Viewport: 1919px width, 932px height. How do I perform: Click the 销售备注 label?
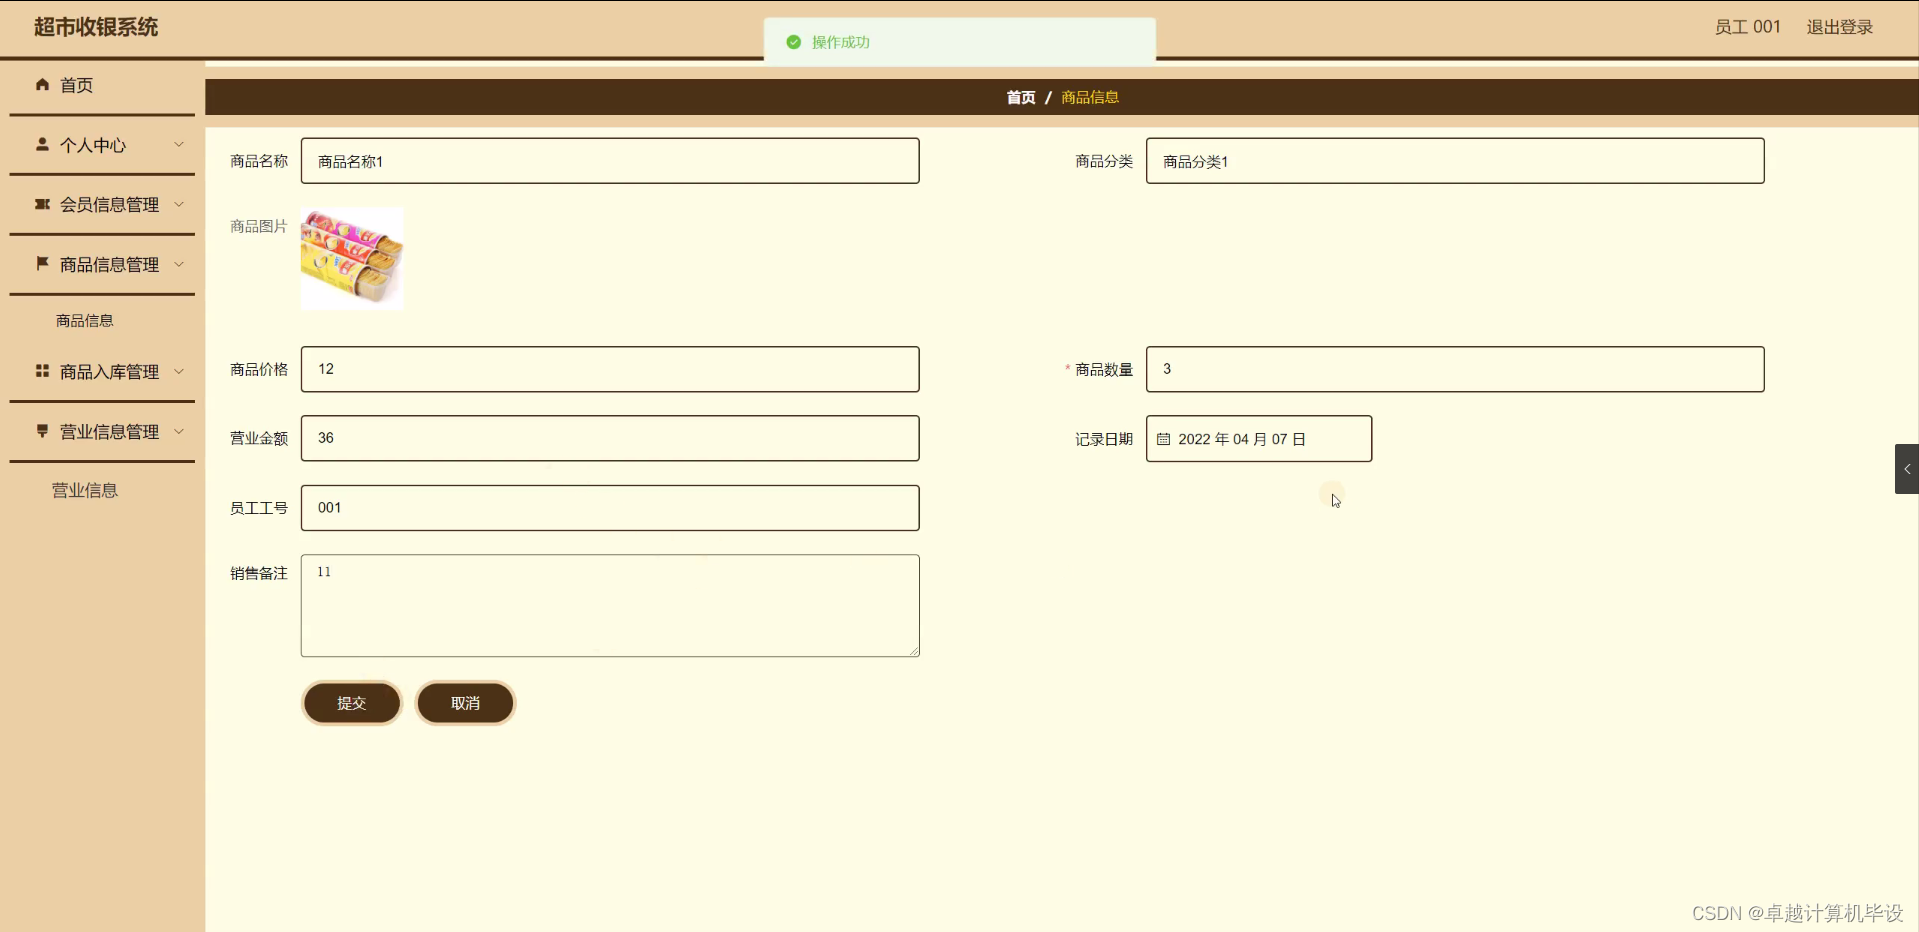pyautogui.click(x=259, y=573)
